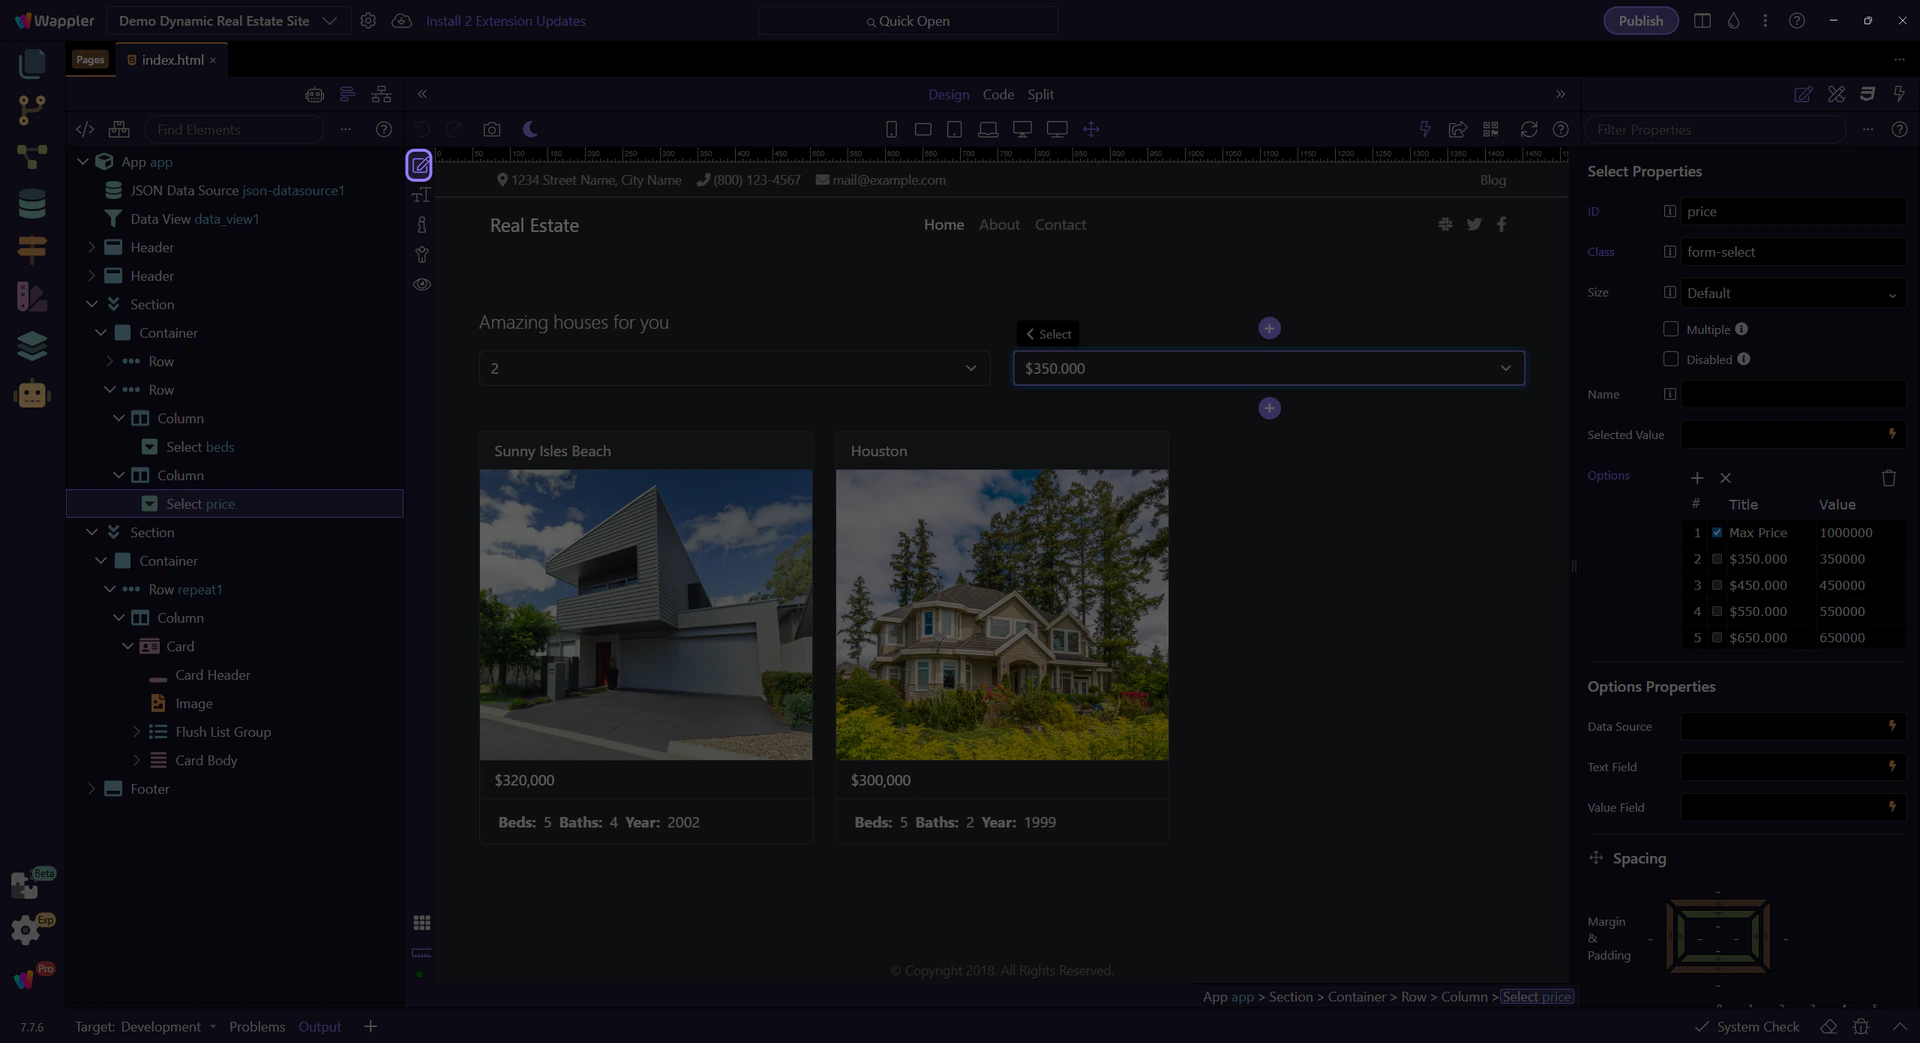Click the dark mode moon icon

click(530, 129)
